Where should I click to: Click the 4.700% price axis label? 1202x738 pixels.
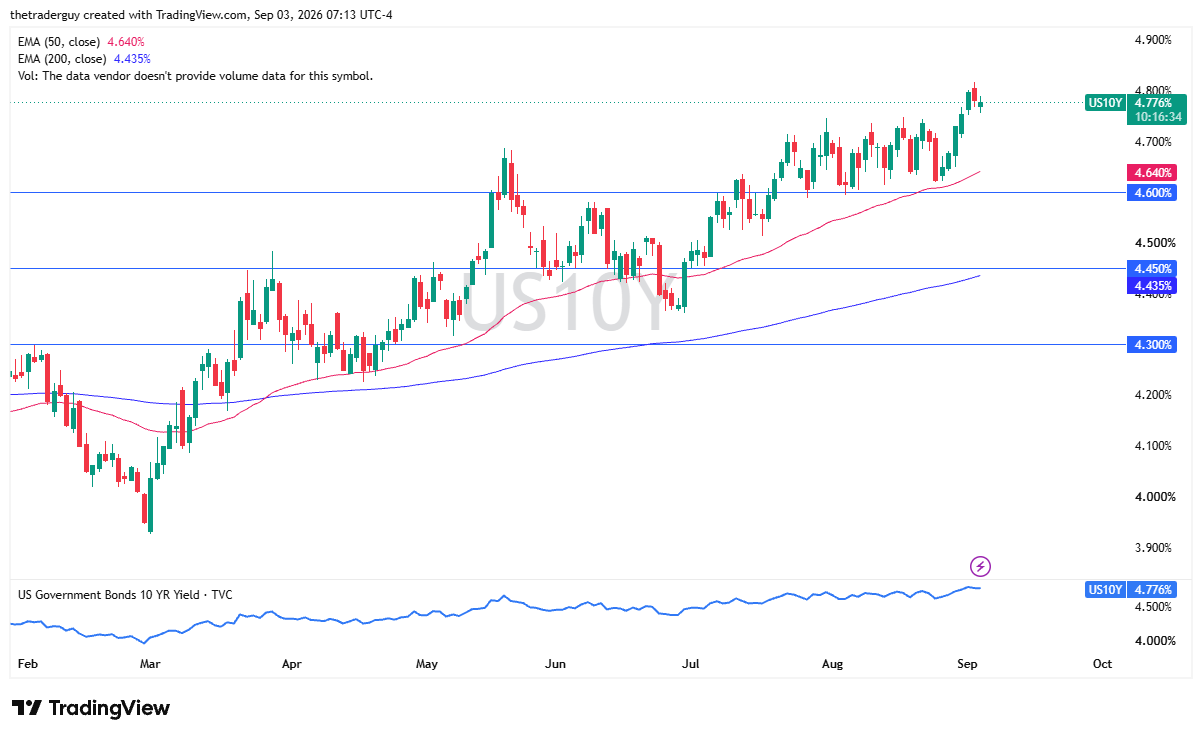pos(1153,142)
